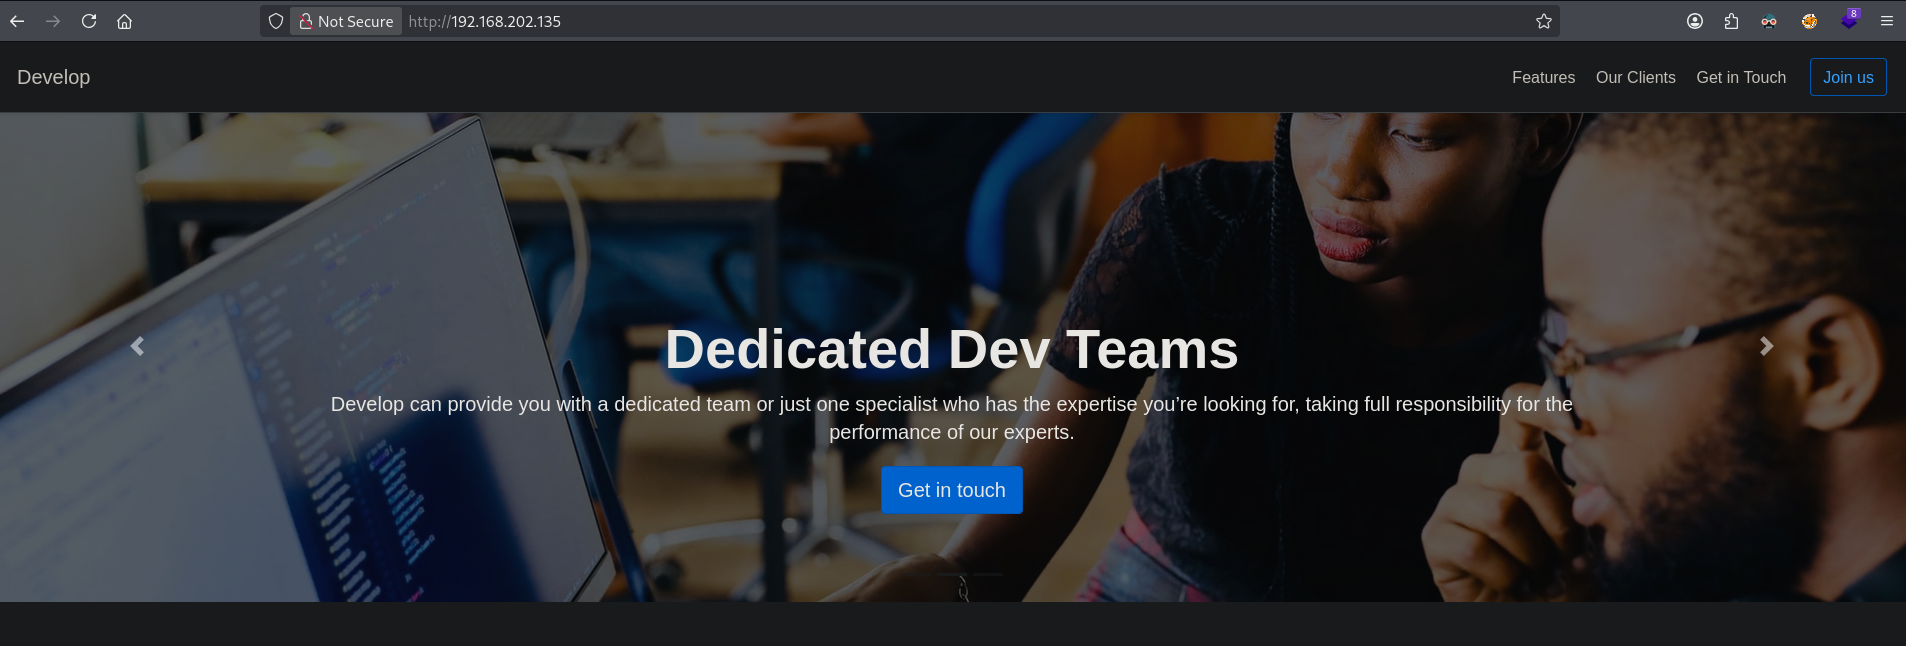
Task: Open purple extension with 8 badge
Action: (x=1848, y=21)
